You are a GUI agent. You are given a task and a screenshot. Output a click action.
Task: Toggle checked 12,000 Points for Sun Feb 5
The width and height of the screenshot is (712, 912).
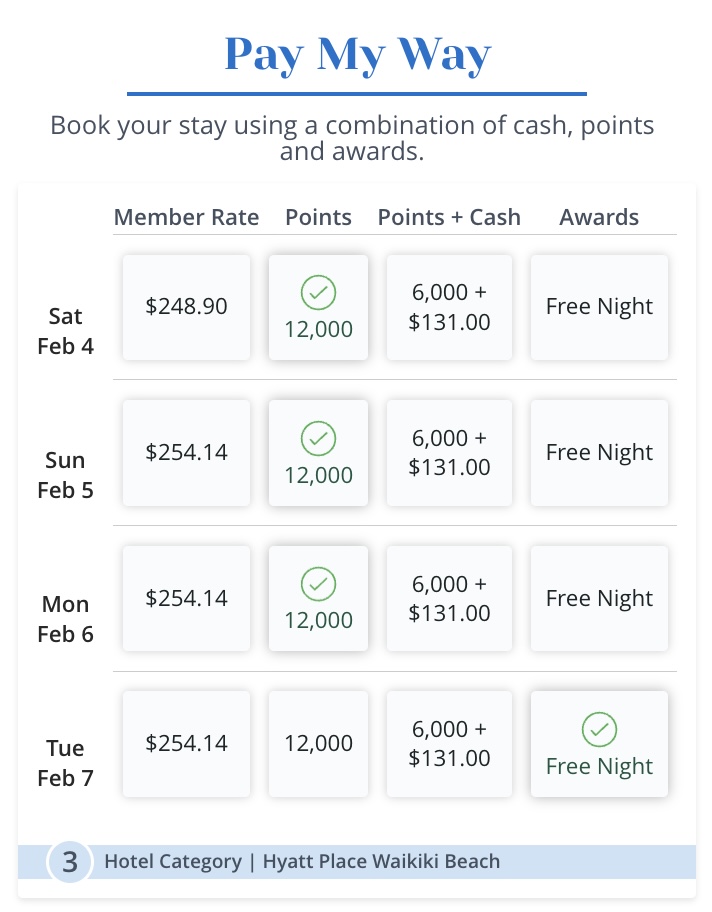coord(318,454)
